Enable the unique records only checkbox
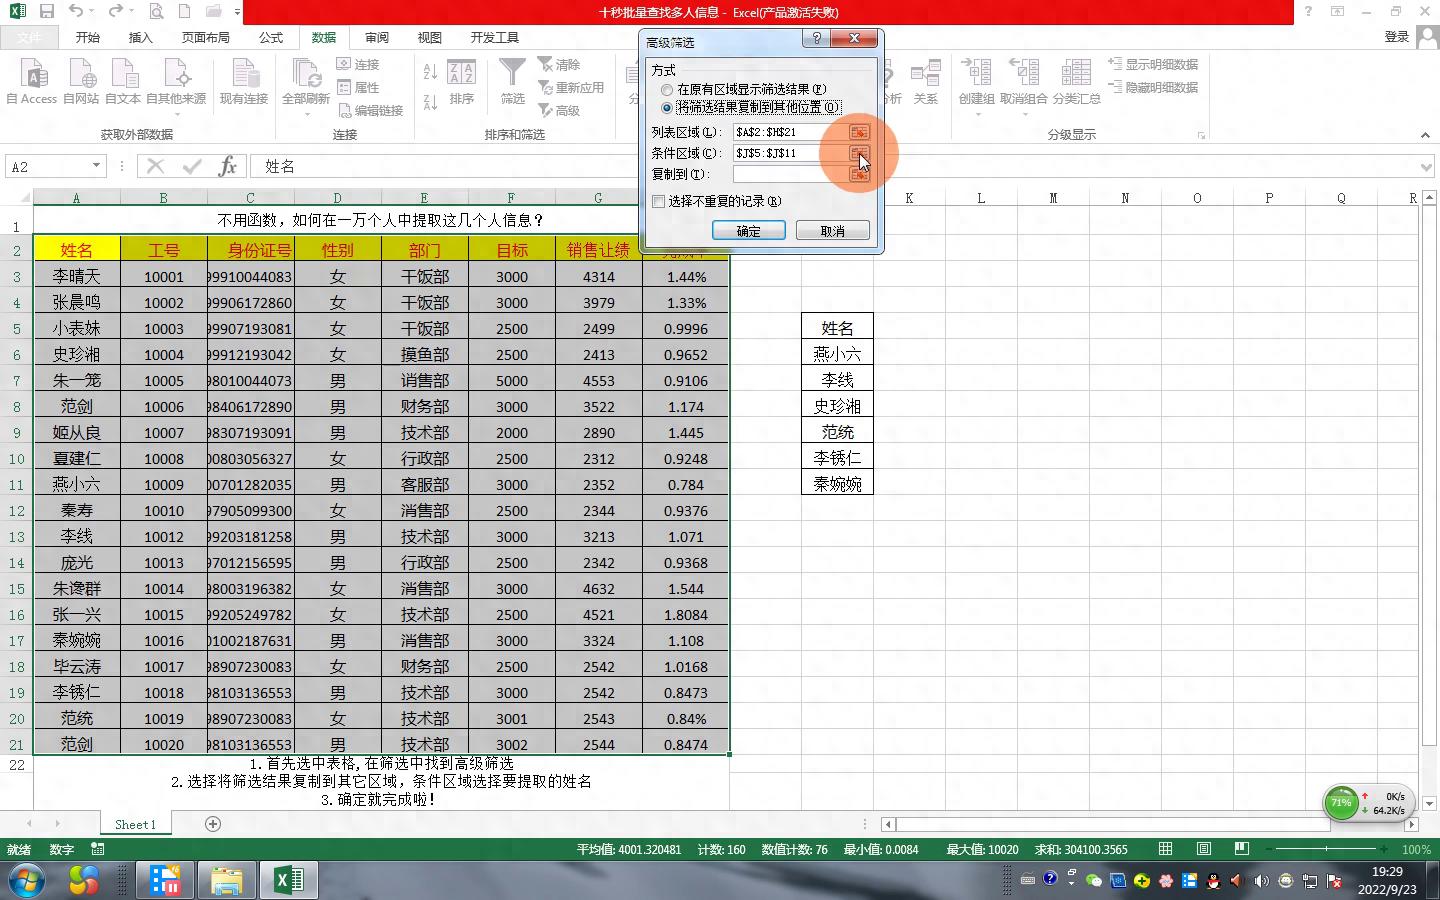Screen dimensions: 1440x900 coord(659,202)
